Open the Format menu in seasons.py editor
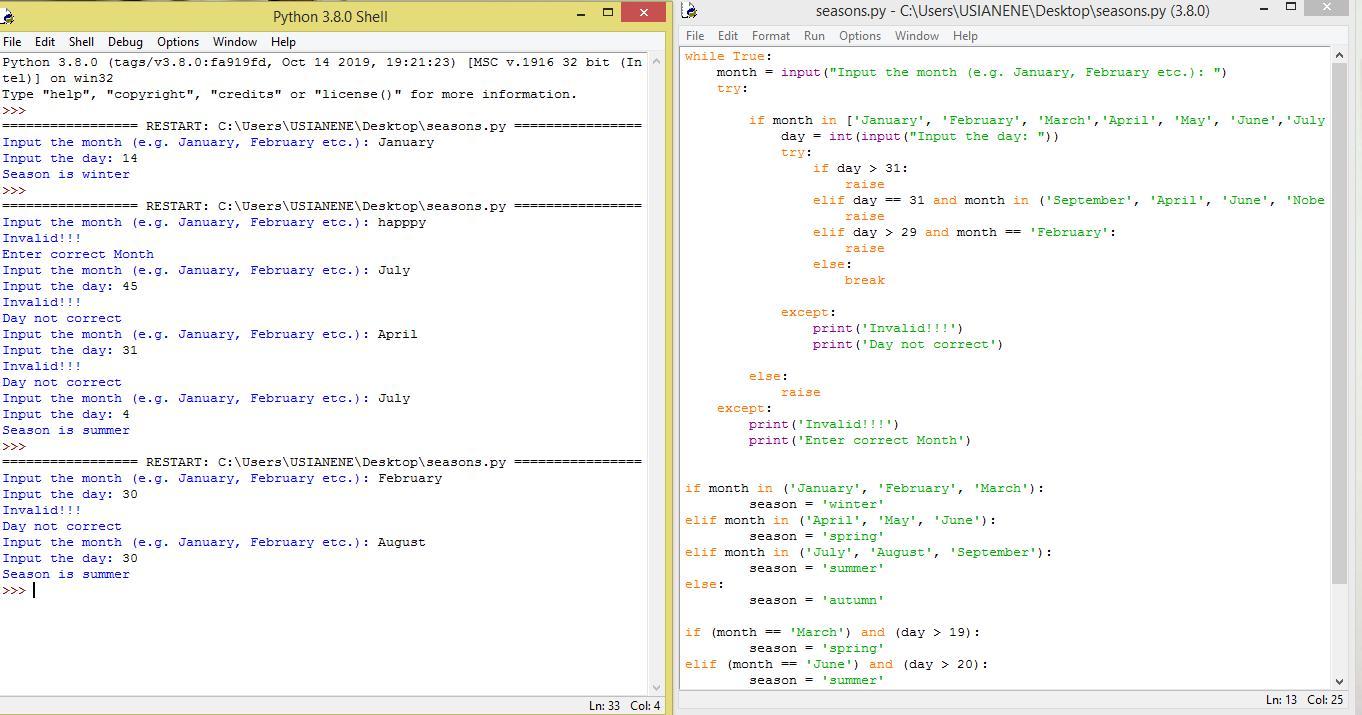This screenshot has height=715, width=1362. click(770, 36)
